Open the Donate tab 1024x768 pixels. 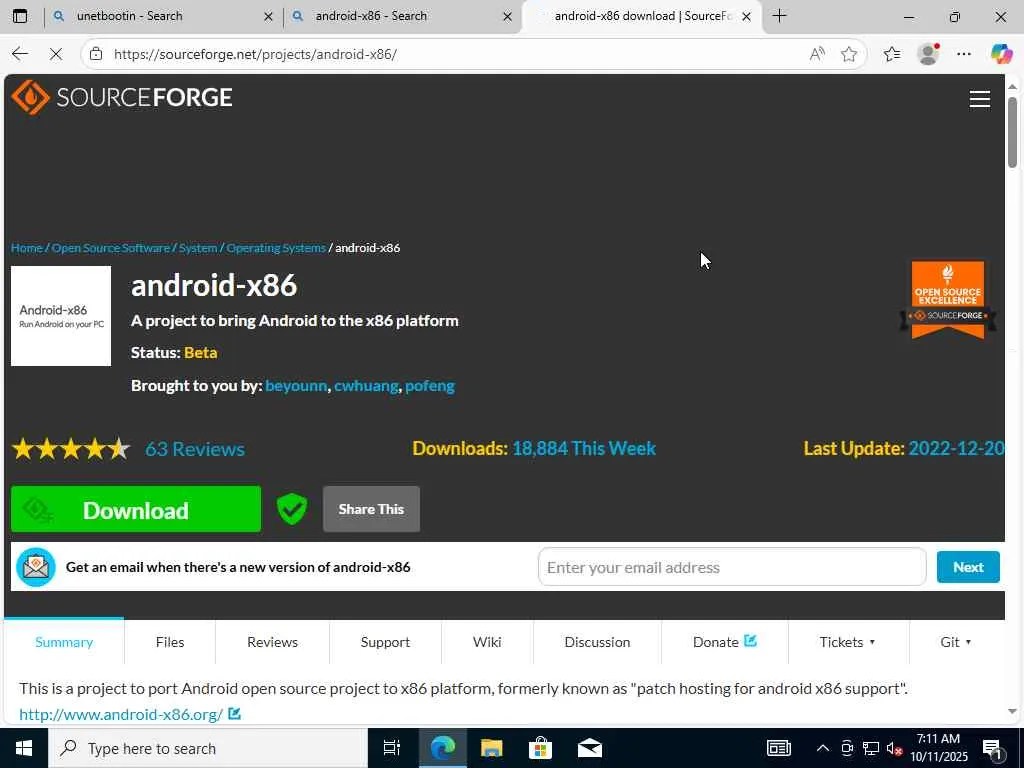coord(724,642)
